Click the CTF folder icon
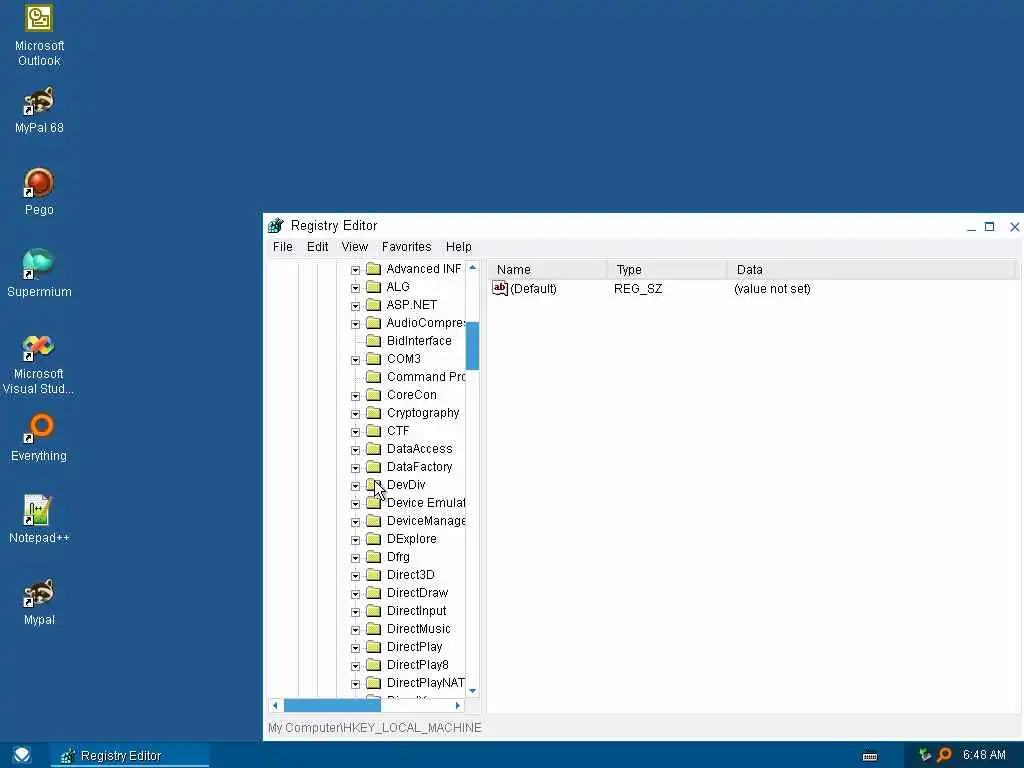 374,431
